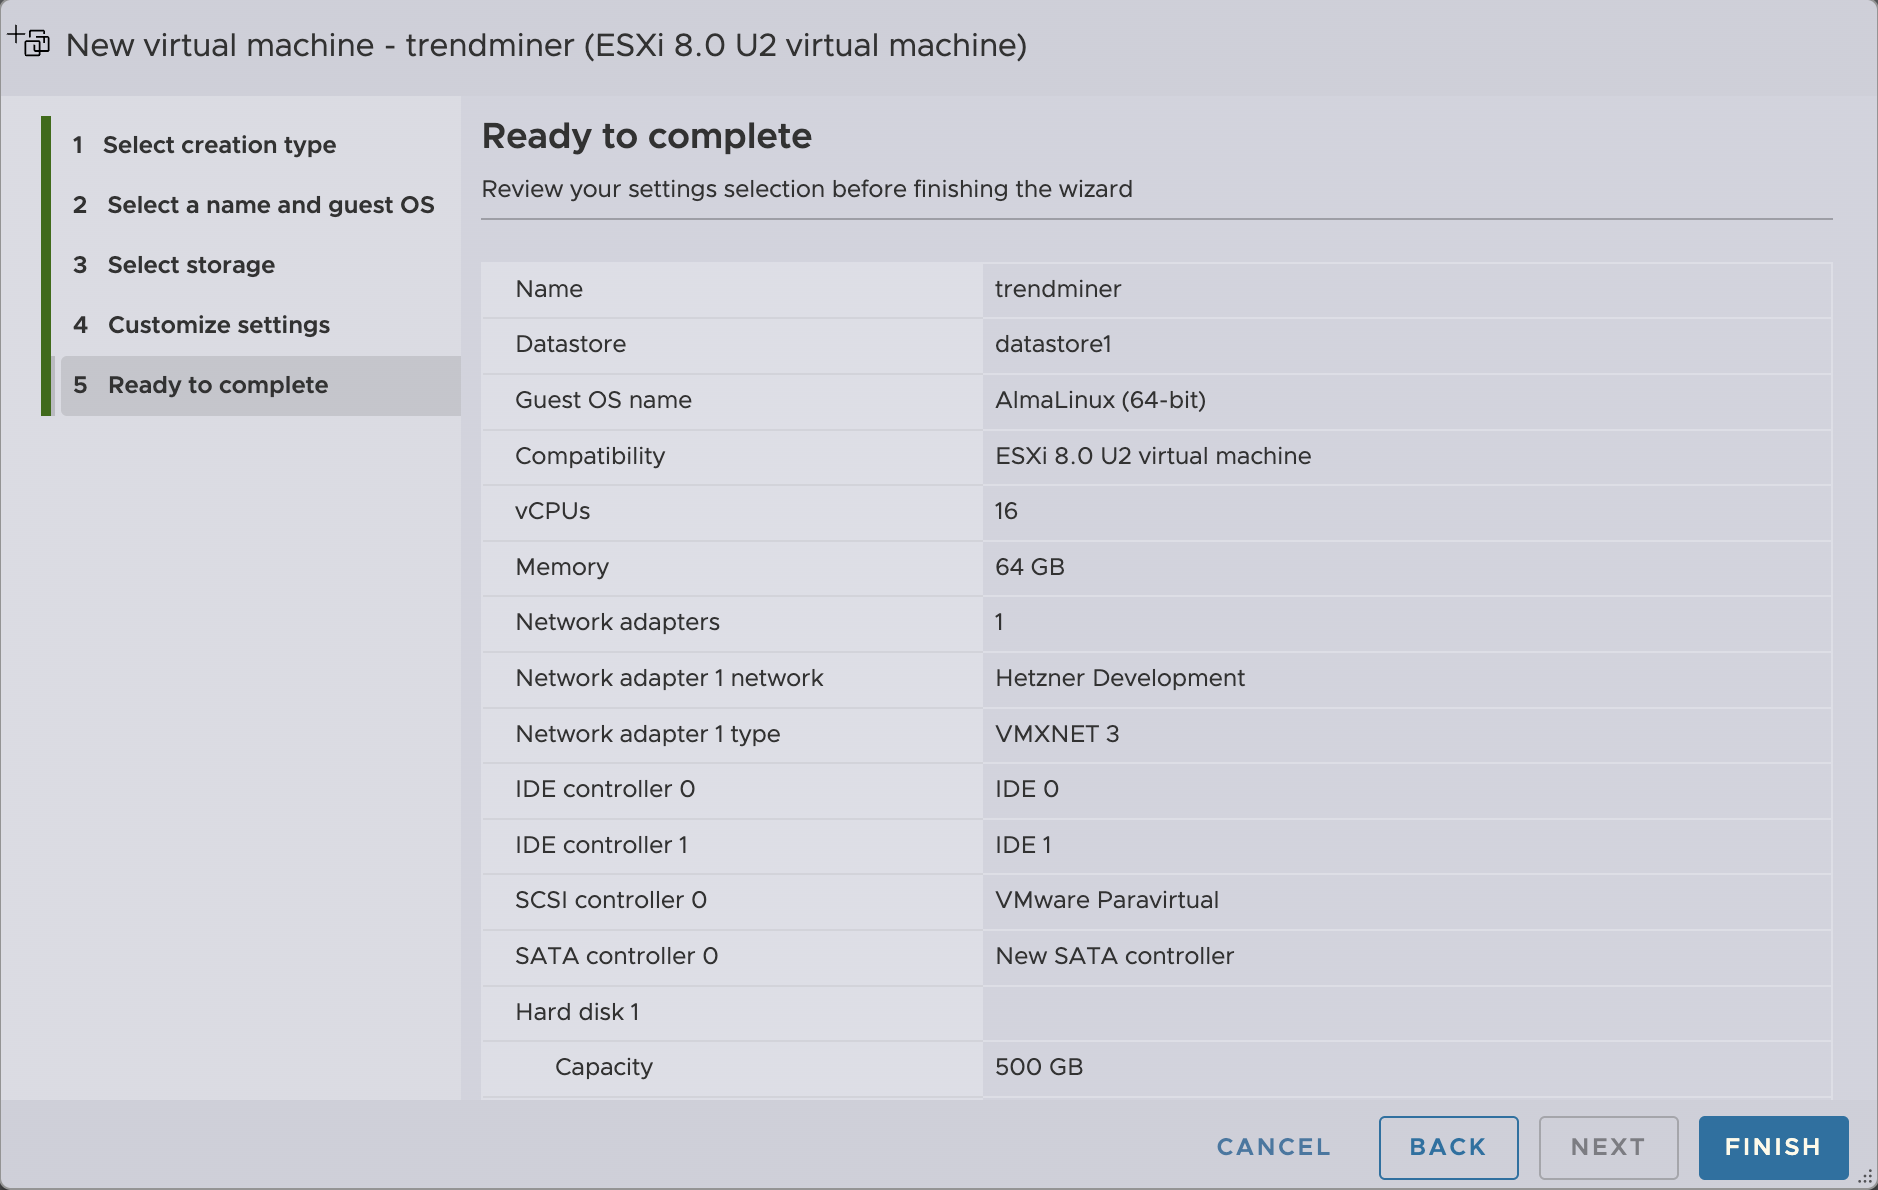This screenshot has height=1190, width=1878.
Task: Click the new virtual machine icon in title bar
Action: tap(29, 41)
